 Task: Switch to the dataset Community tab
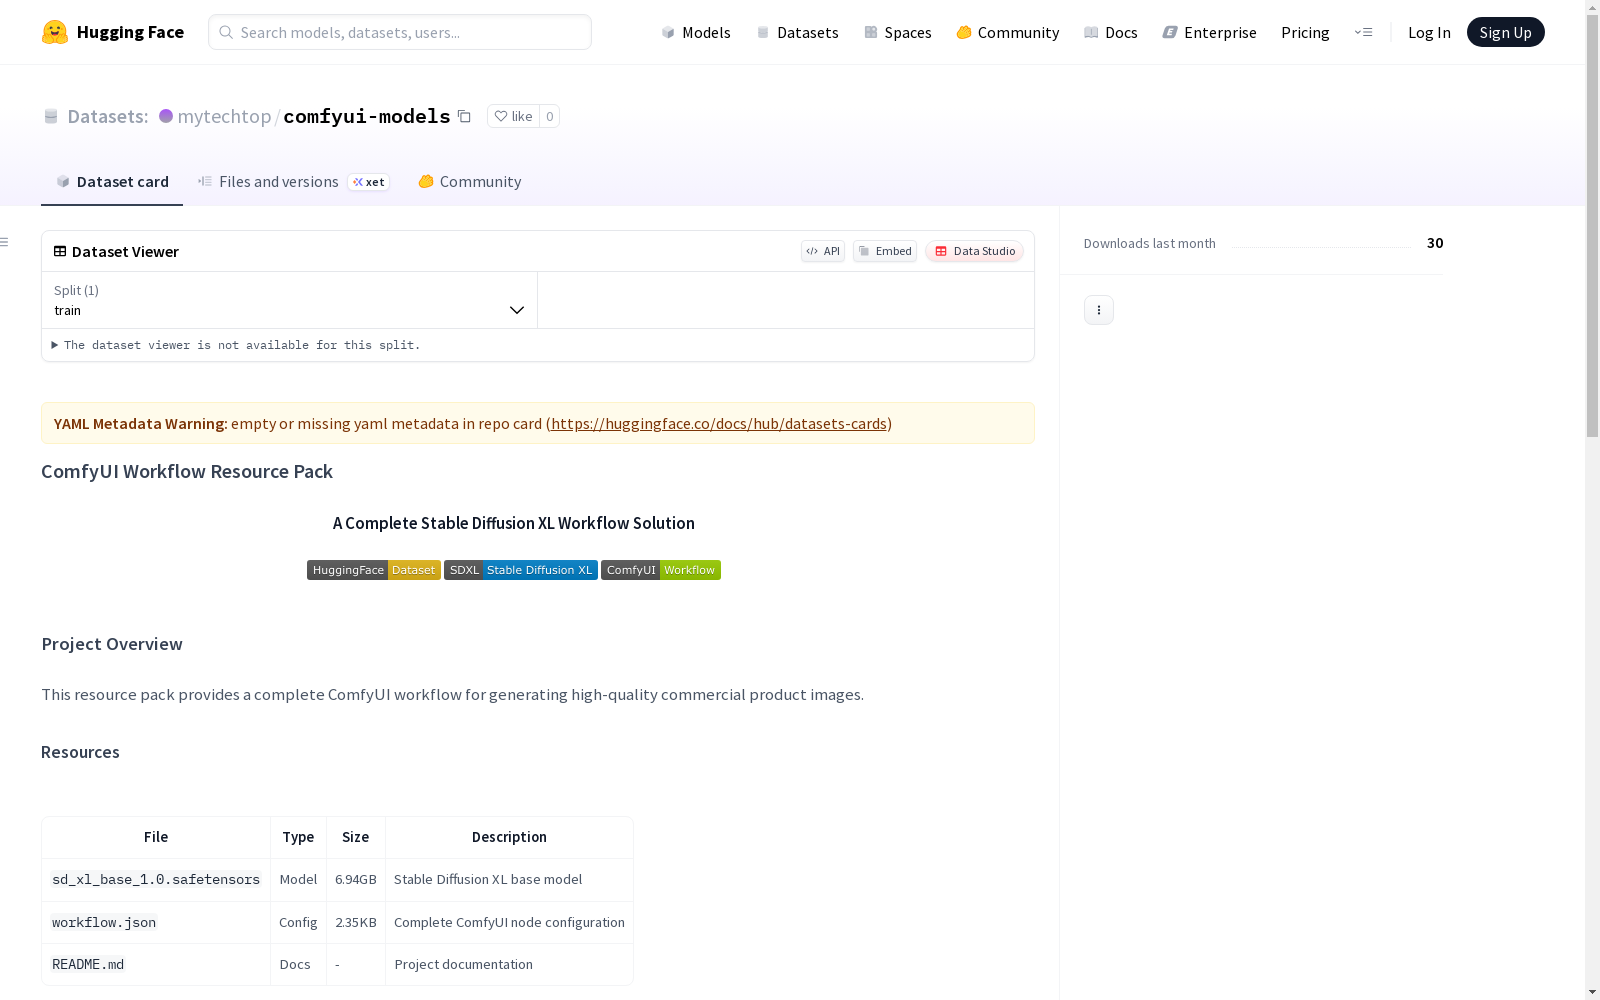coord(470,181)
